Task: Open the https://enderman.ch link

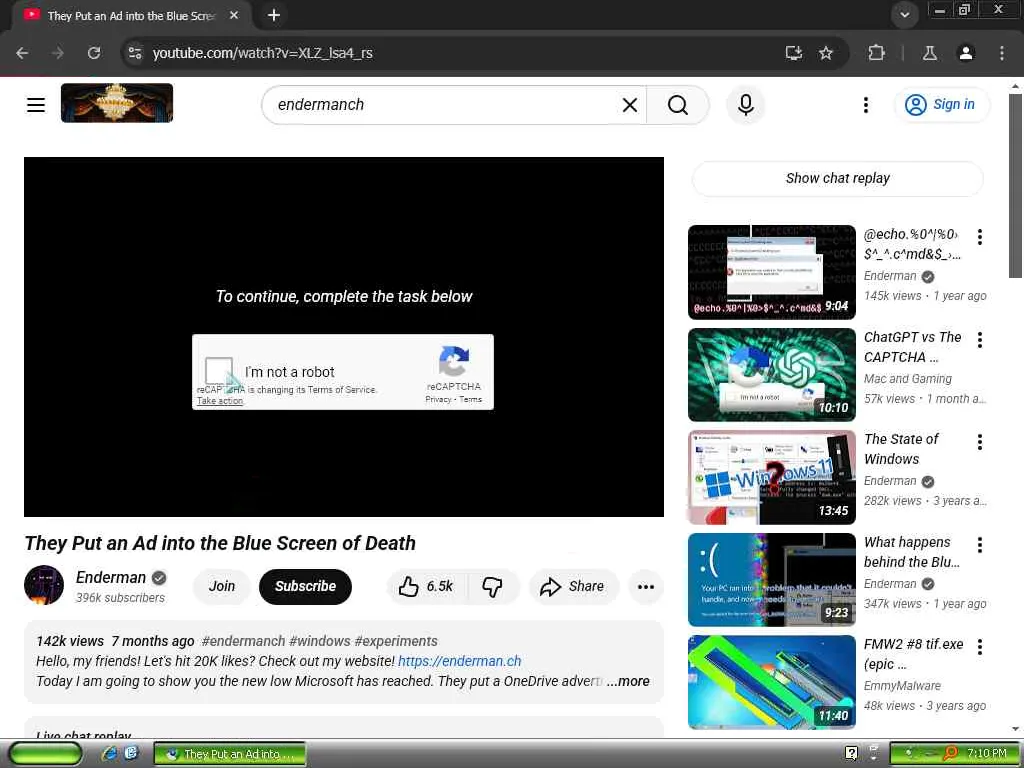Action: [460, 661]
